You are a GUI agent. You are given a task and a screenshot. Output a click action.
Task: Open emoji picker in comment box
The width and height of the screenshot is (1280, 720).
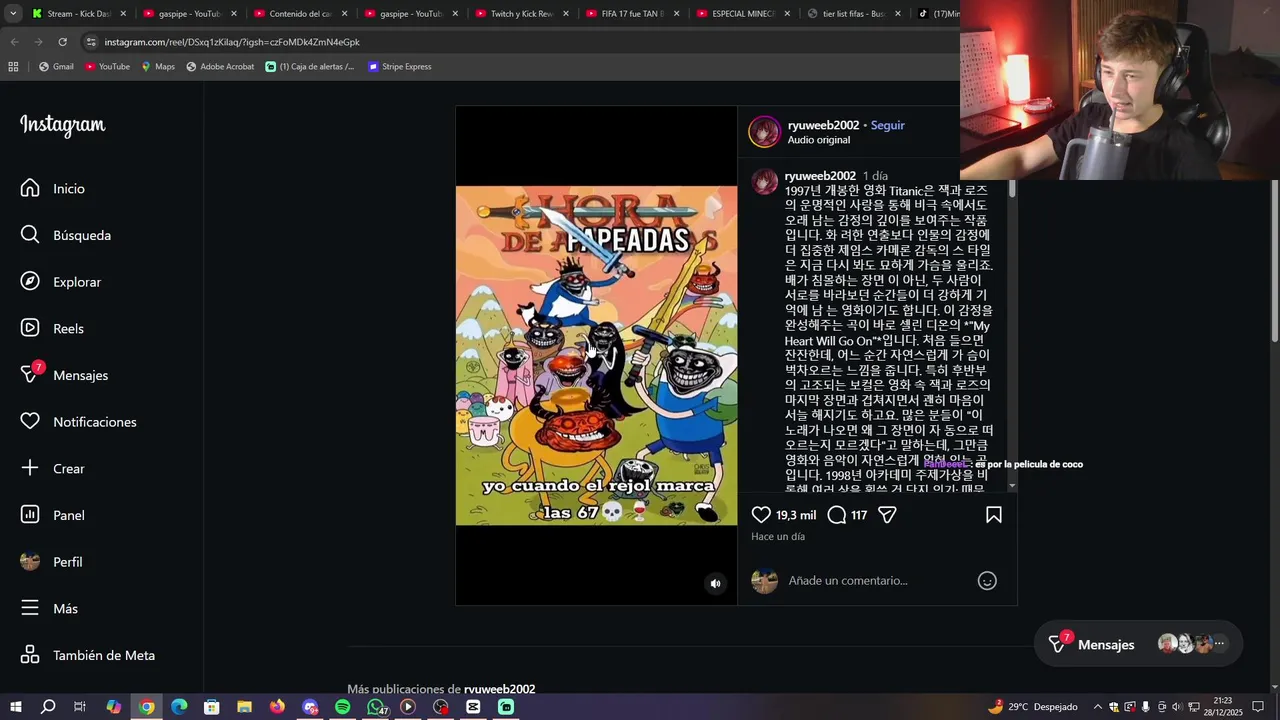point(987,581)
